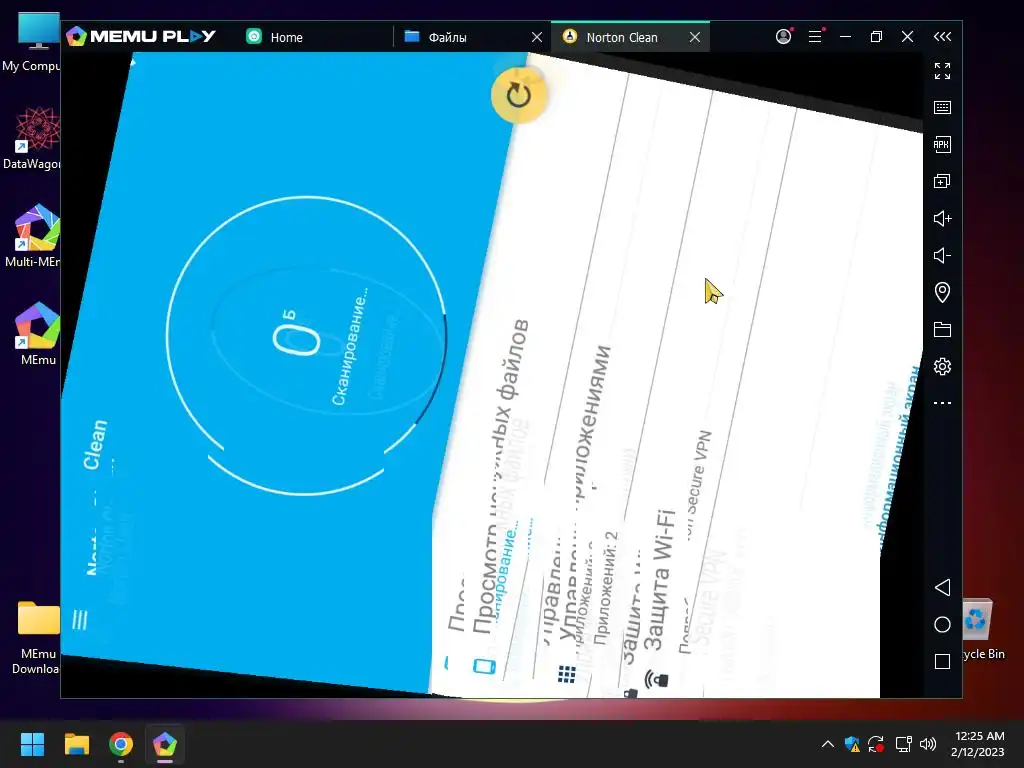1024x768 pixels.
Task: Close the Файлы tab
Action: 537,37
